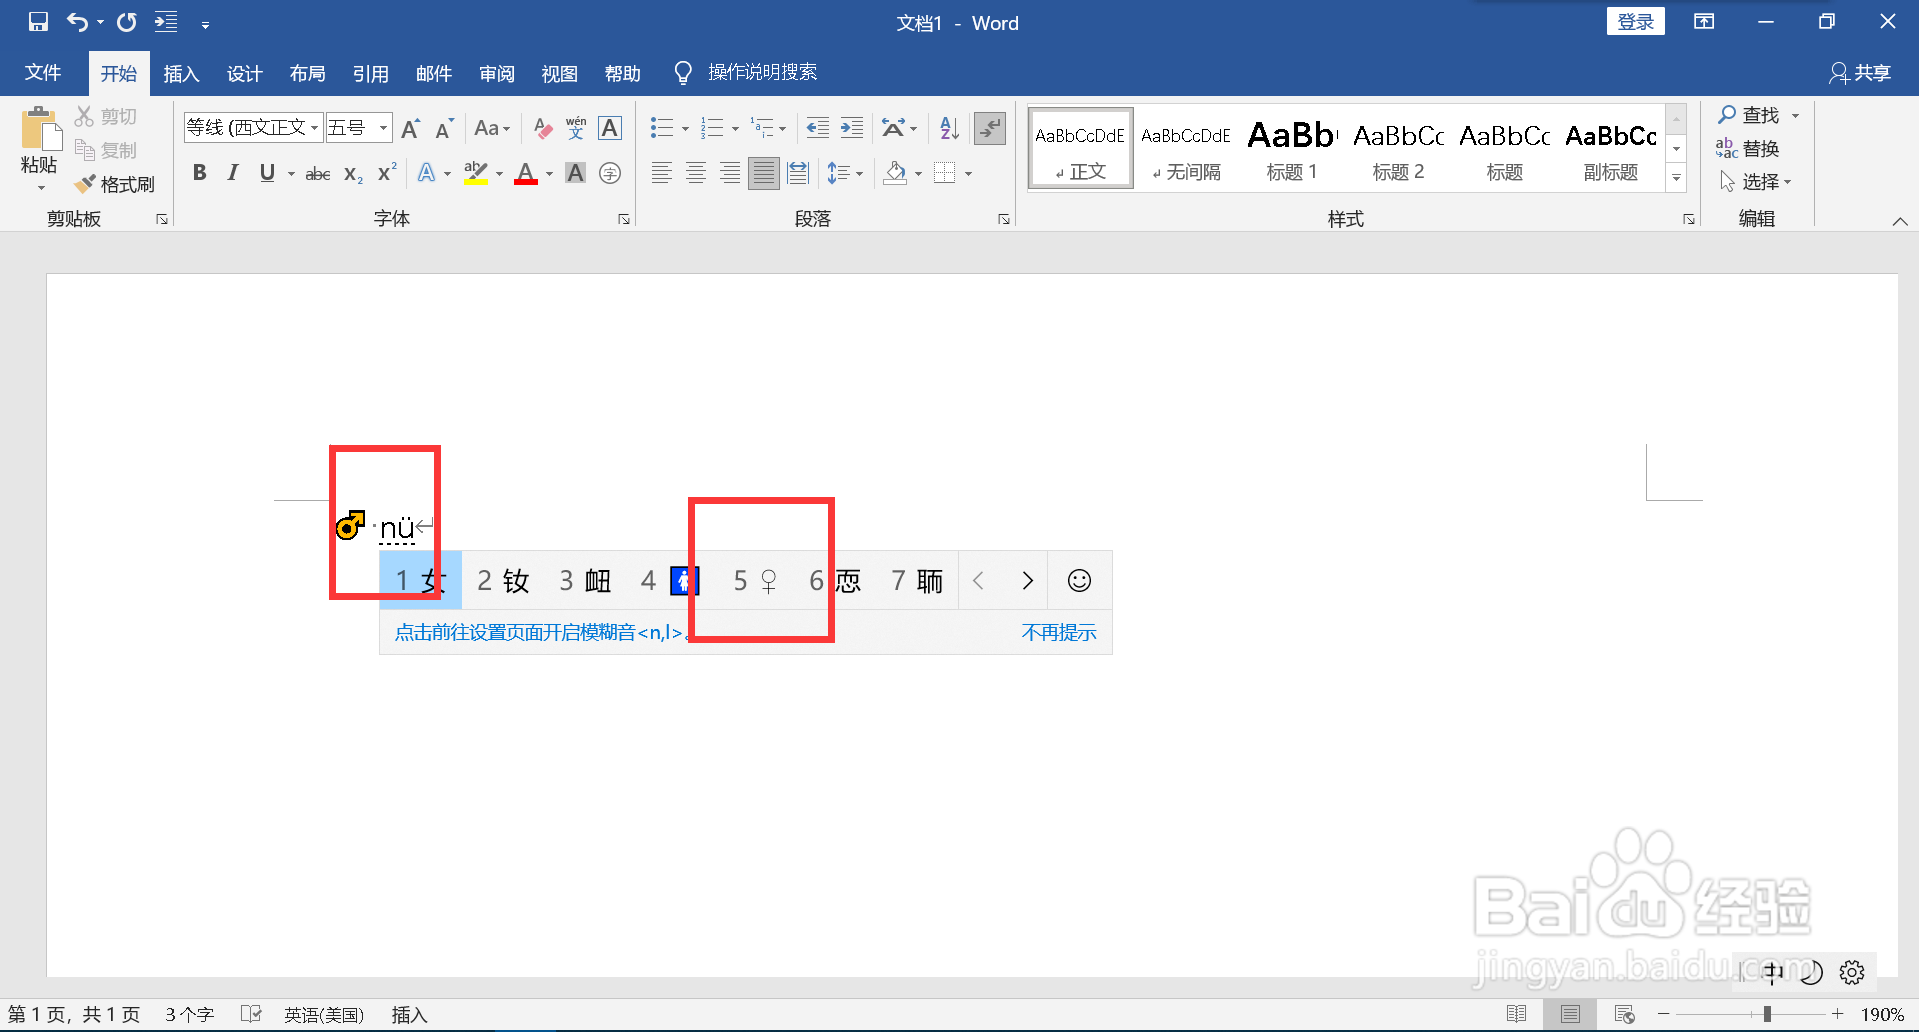Toggle justified alignment
Viewport: 1919px width, 1032px height.
(764, 173)
